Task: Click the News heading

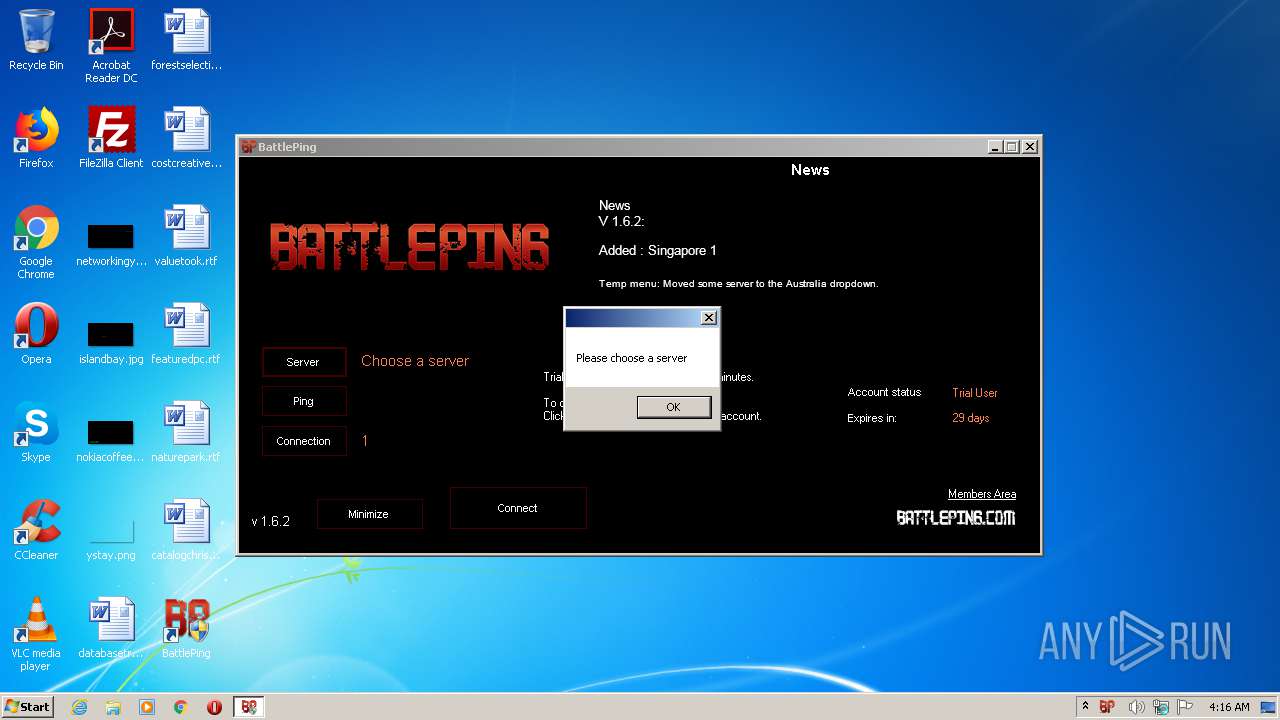Action: pyautogui.click(x=810, y=170)
